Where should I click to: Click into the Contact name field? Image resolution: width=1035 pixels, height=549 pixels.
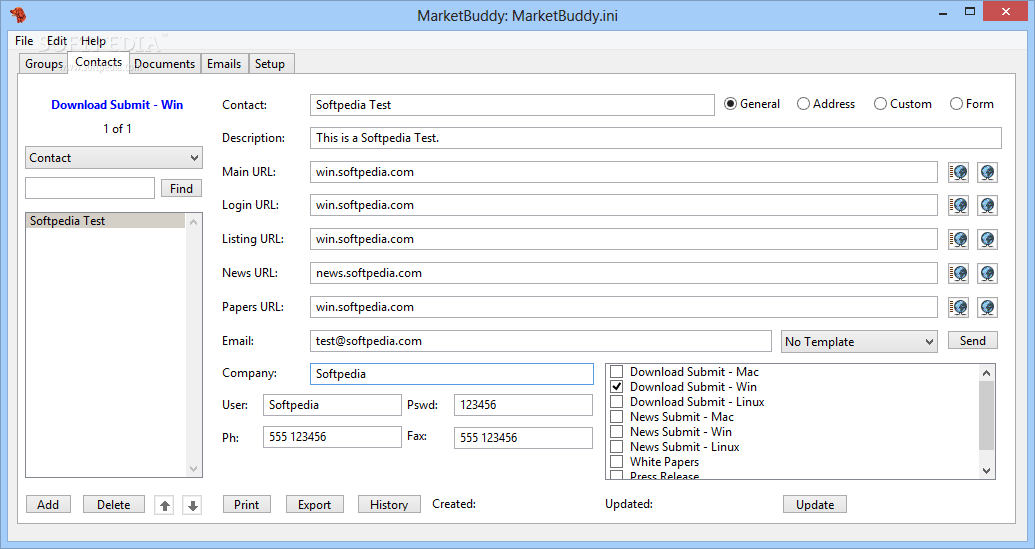click(x=512, y=105)
